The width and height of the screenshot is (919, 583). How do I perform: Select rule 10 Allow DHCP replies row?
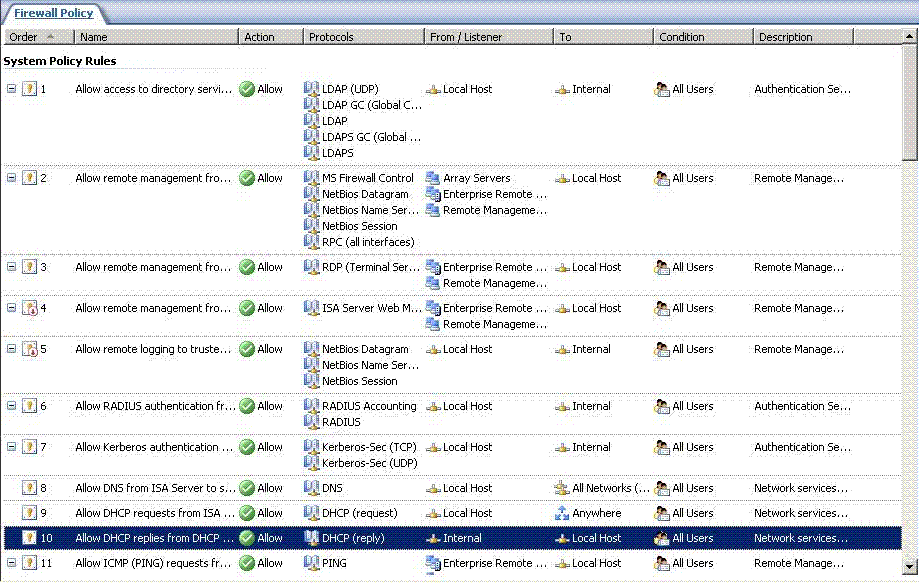point(452,538)
